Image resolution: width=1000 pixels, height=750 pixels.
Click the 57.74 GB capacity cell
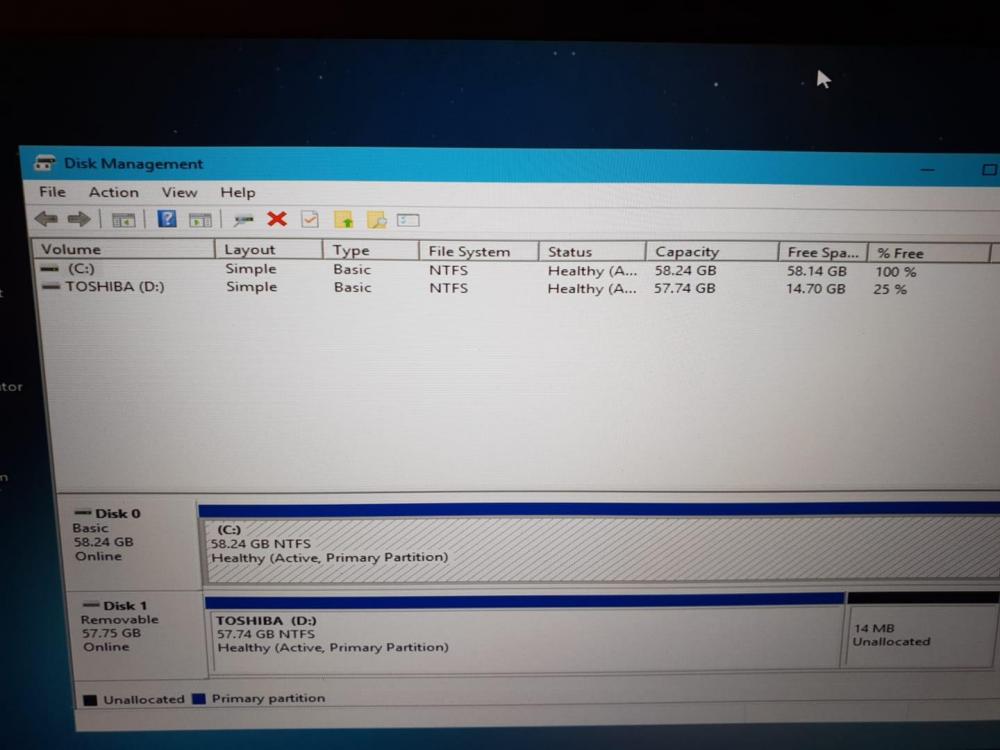click(684, 288)
